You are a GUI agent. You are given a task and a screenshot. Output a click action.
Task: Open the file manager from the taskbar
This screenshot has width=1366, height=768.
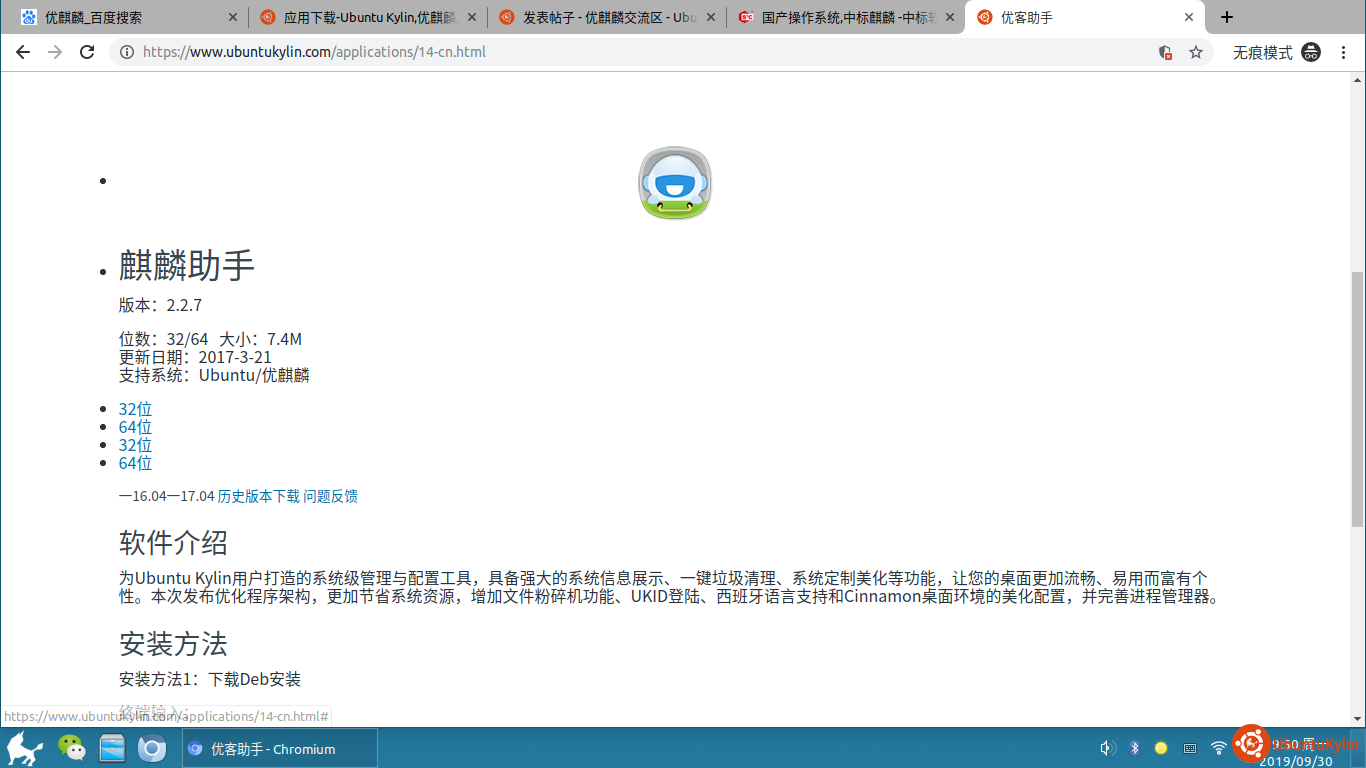[x=112, y=748]
